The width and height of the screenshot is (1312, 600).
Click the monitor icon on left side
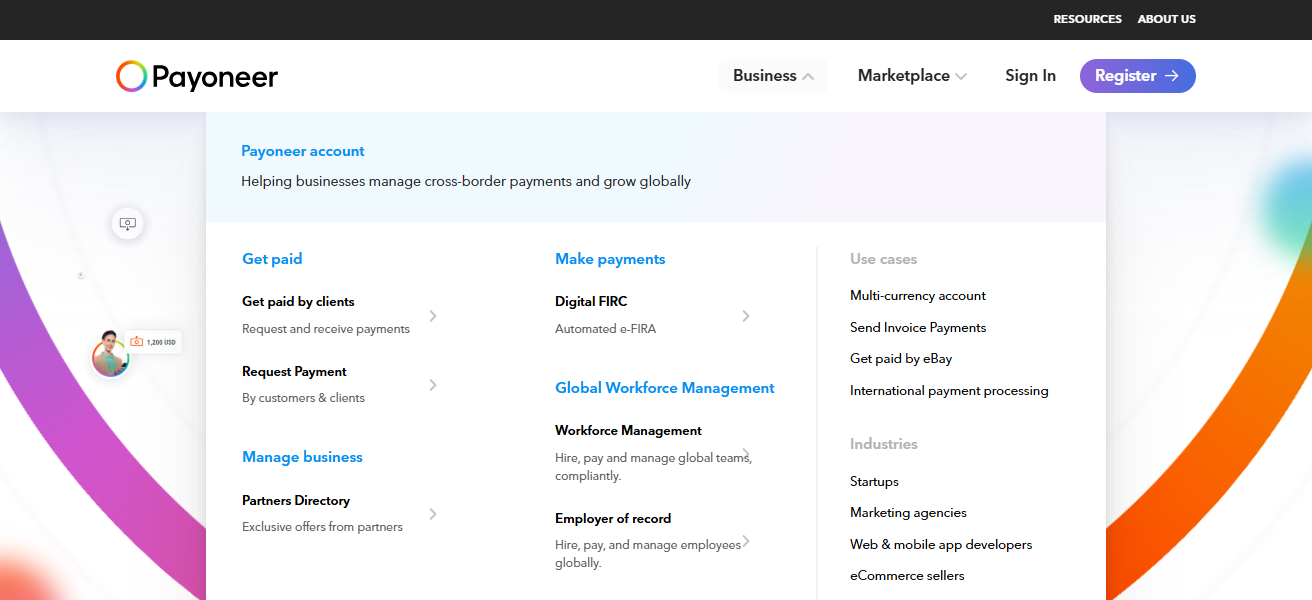pyautogui.click(x=127, y=223)
